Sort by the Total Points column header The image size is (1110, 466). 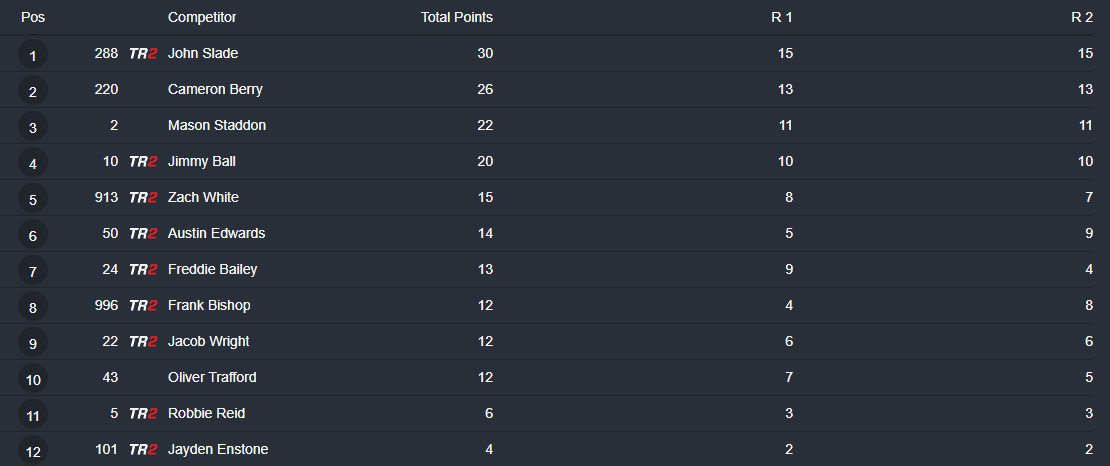coord(456,17)
